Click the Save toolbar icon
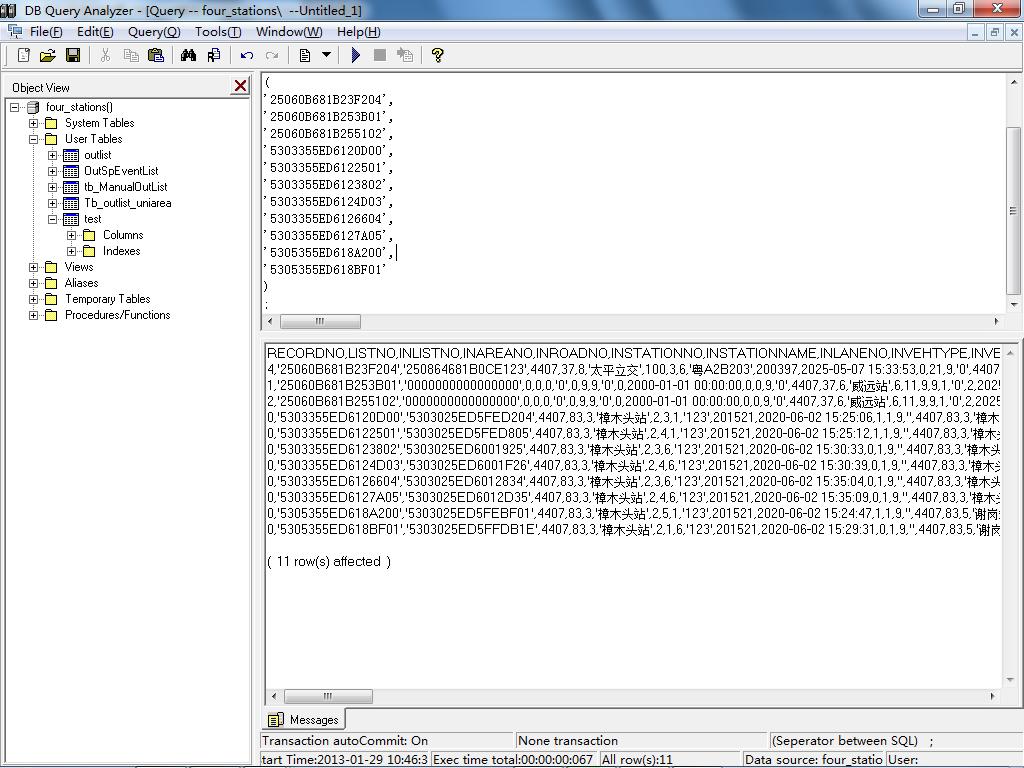This screenshot has height=768, width=1024. coord(72,56)
